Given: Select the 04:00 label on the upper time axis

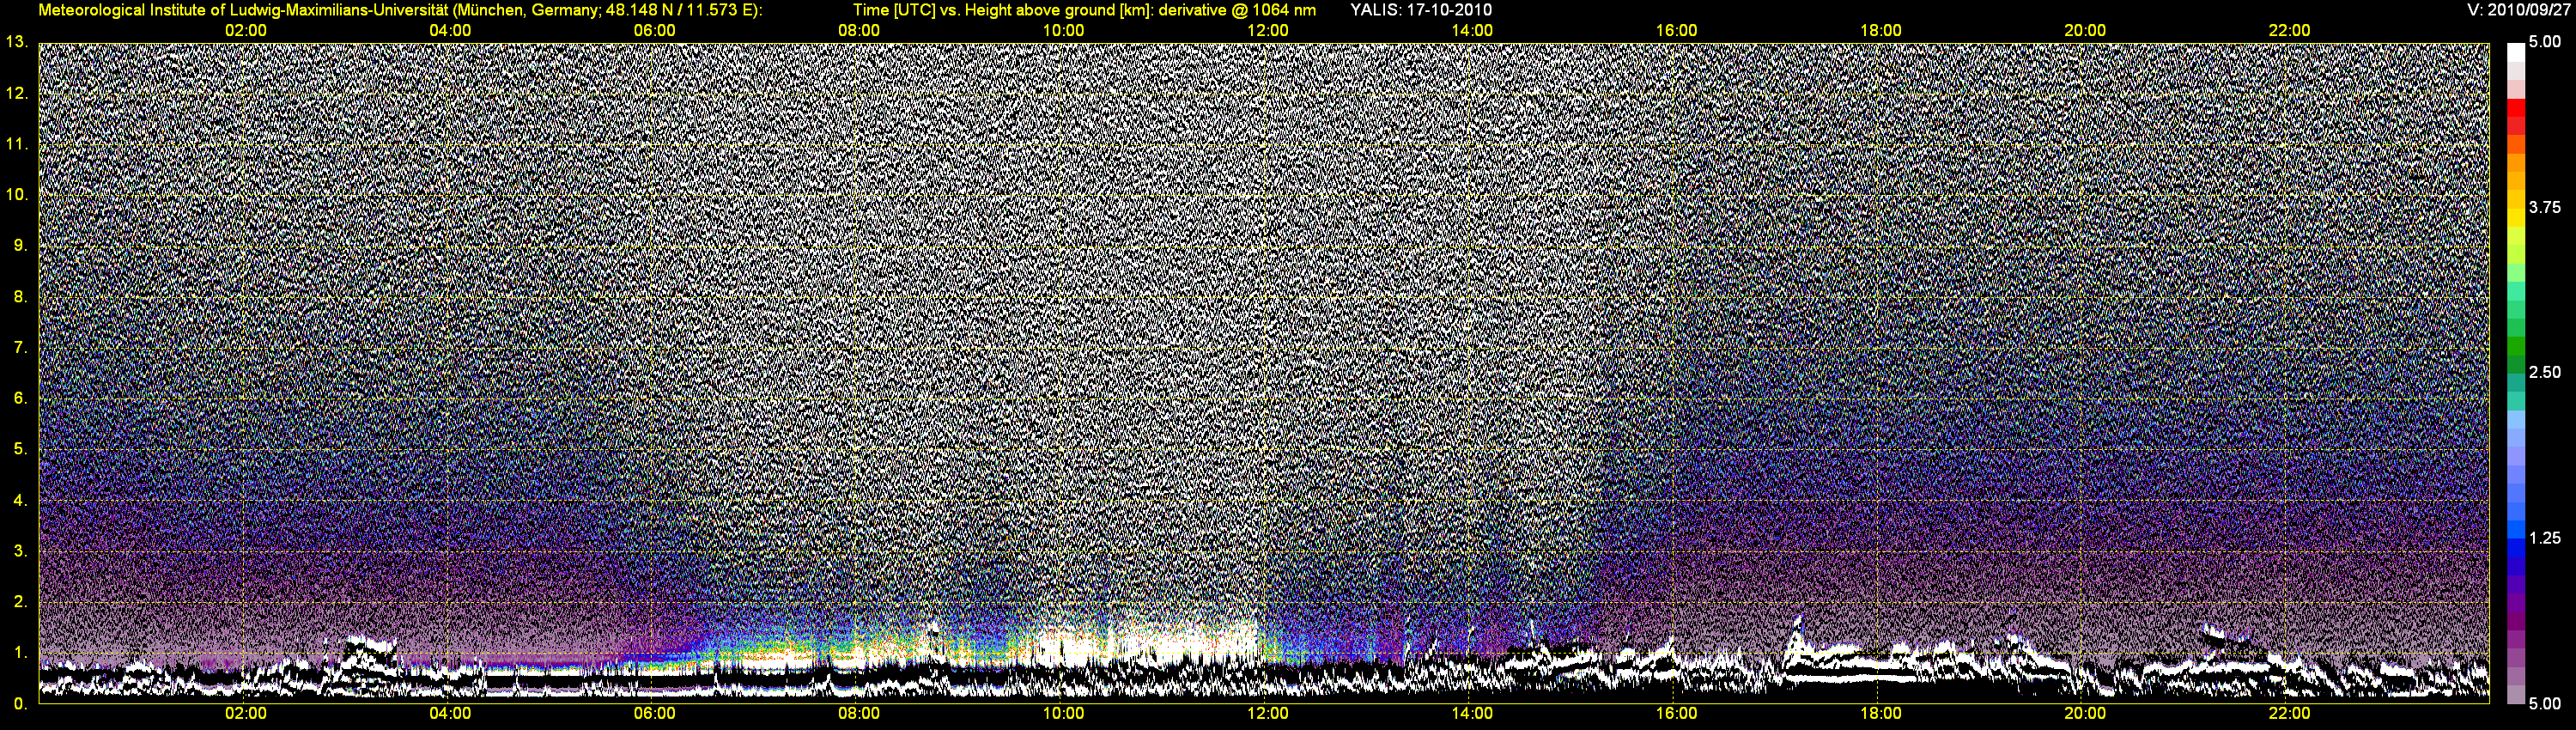Looking at the screenshot, I should 450,31.
